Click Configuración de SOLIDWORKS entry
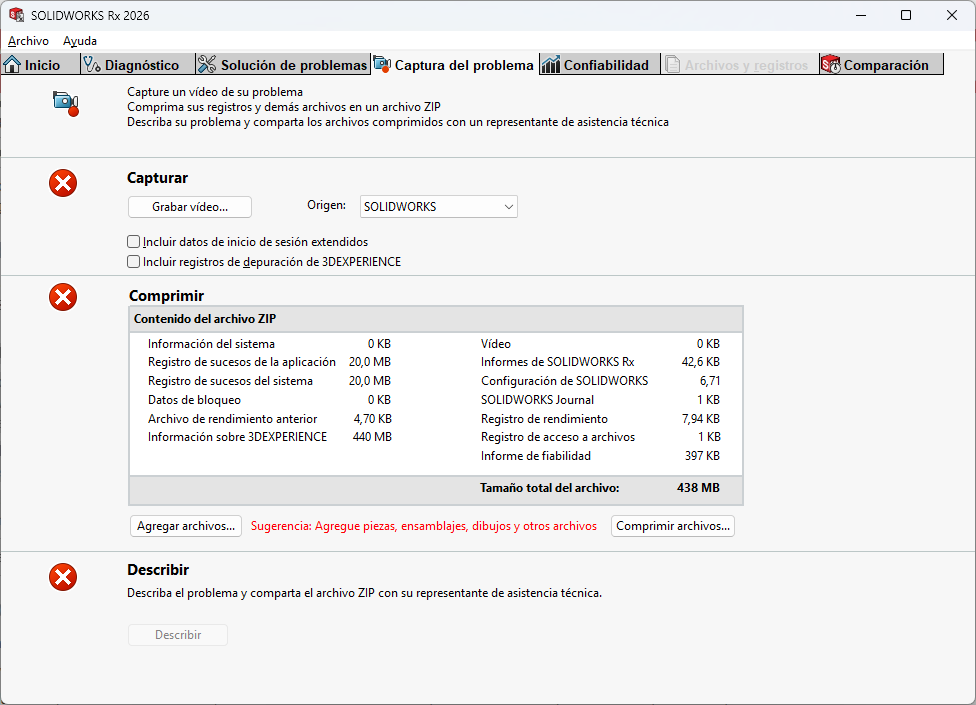The image size is (976, 705). (565, 381)
